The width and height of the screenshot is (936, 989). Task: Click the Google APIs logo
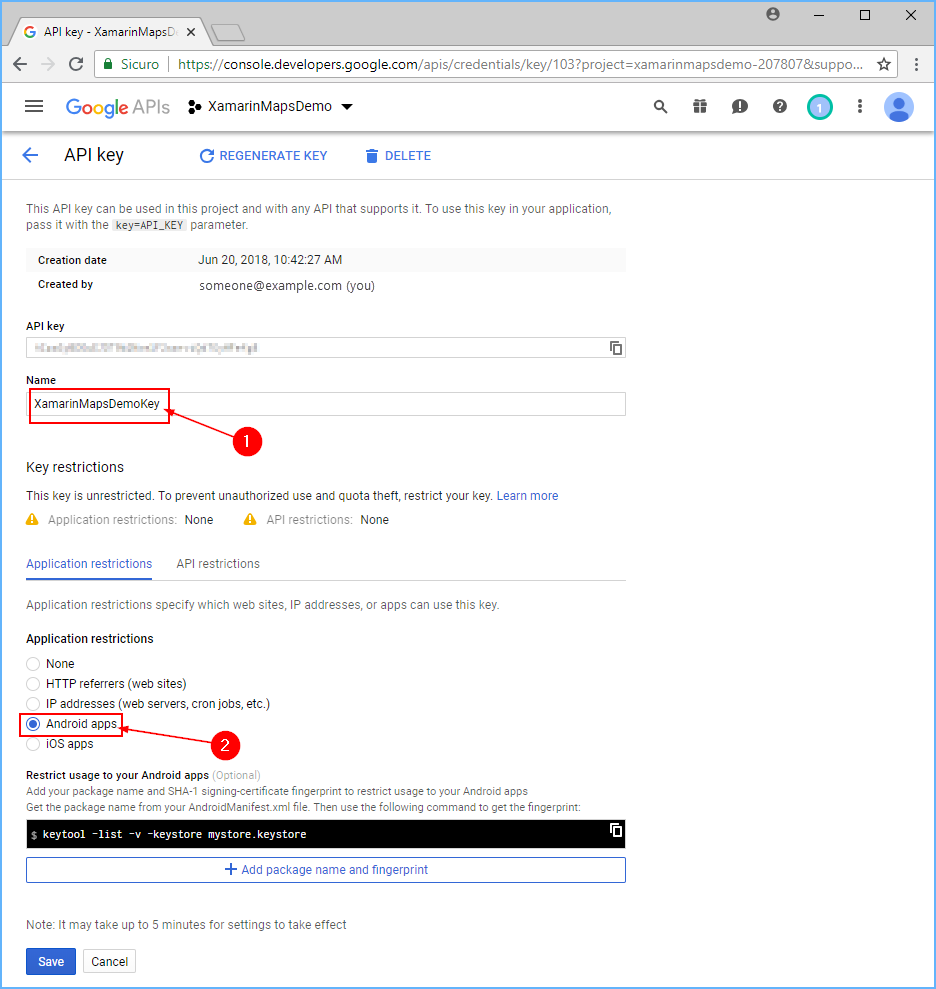click(x=118, y=107)
